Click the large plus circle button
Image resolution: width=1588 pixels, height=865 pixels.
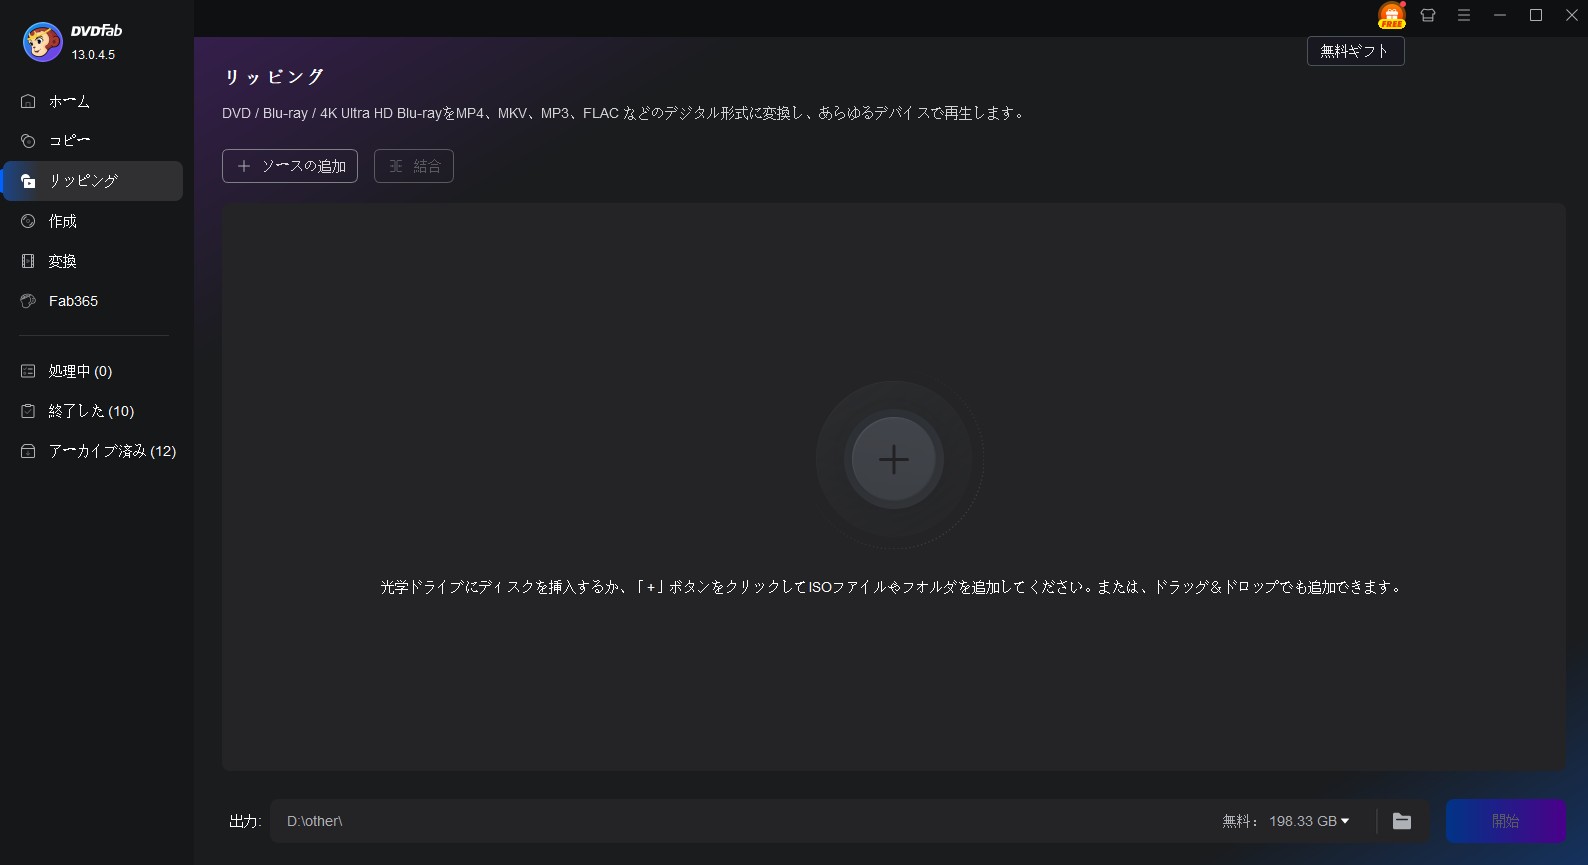coord(894,460)
